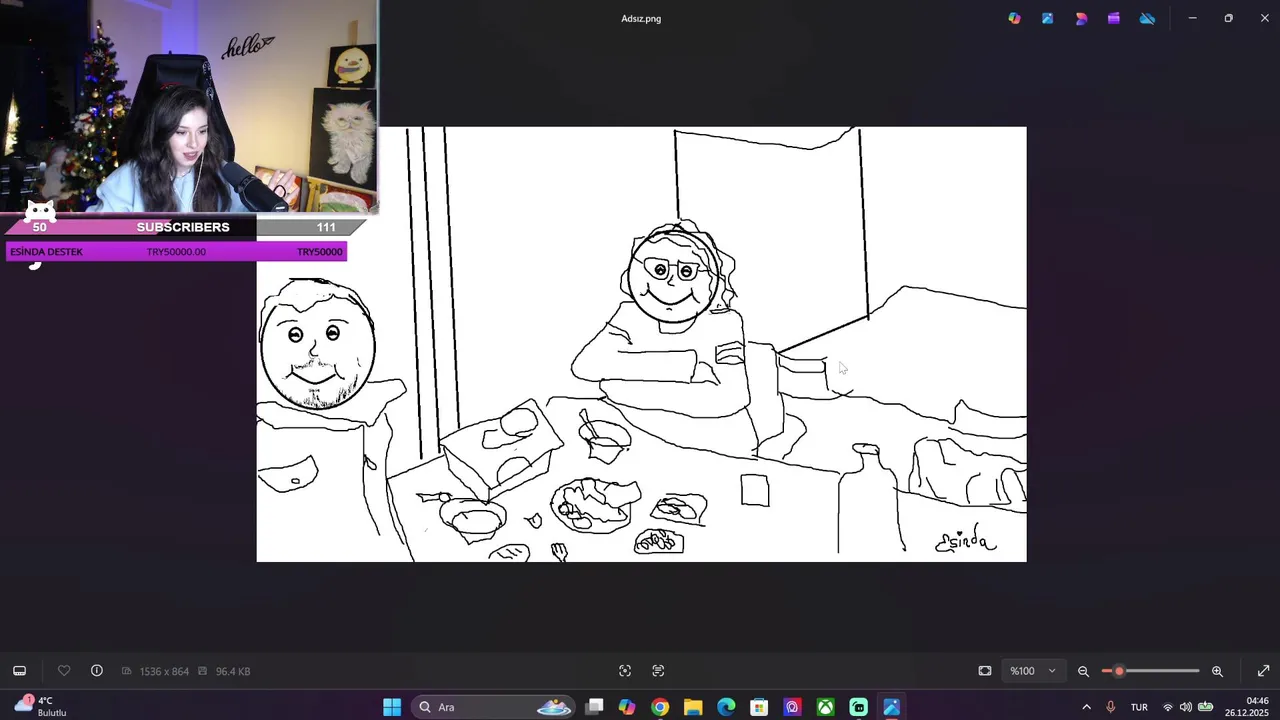This screenshot has height=720, width=1280.
Task: Click the drawing image in the viewer
Action: [x=641, y=344]
